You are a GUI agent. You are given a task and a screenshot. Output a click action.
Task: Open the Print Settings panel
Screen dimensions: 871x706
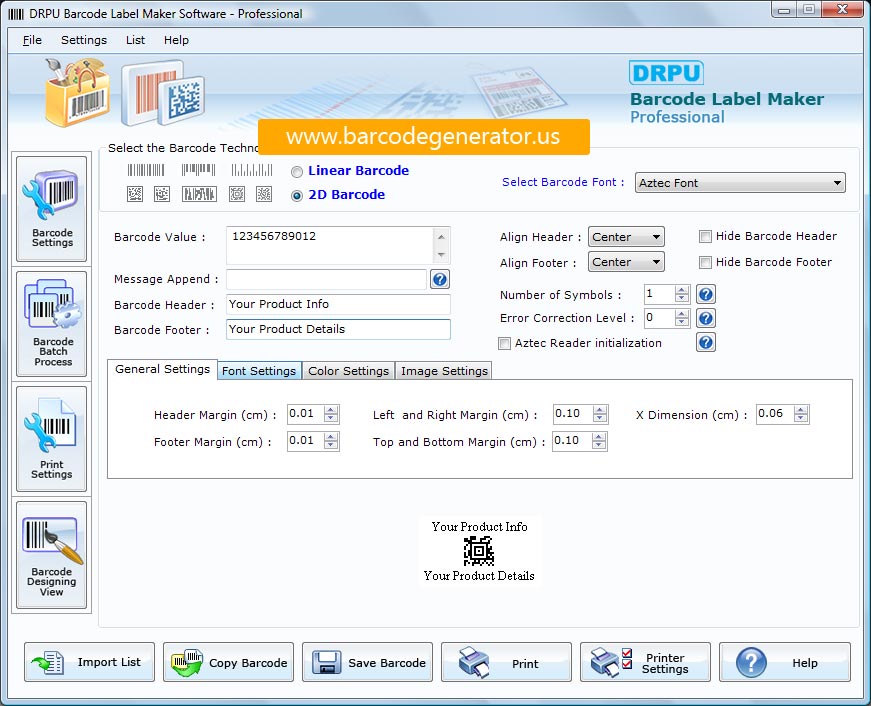pos(52,439)
